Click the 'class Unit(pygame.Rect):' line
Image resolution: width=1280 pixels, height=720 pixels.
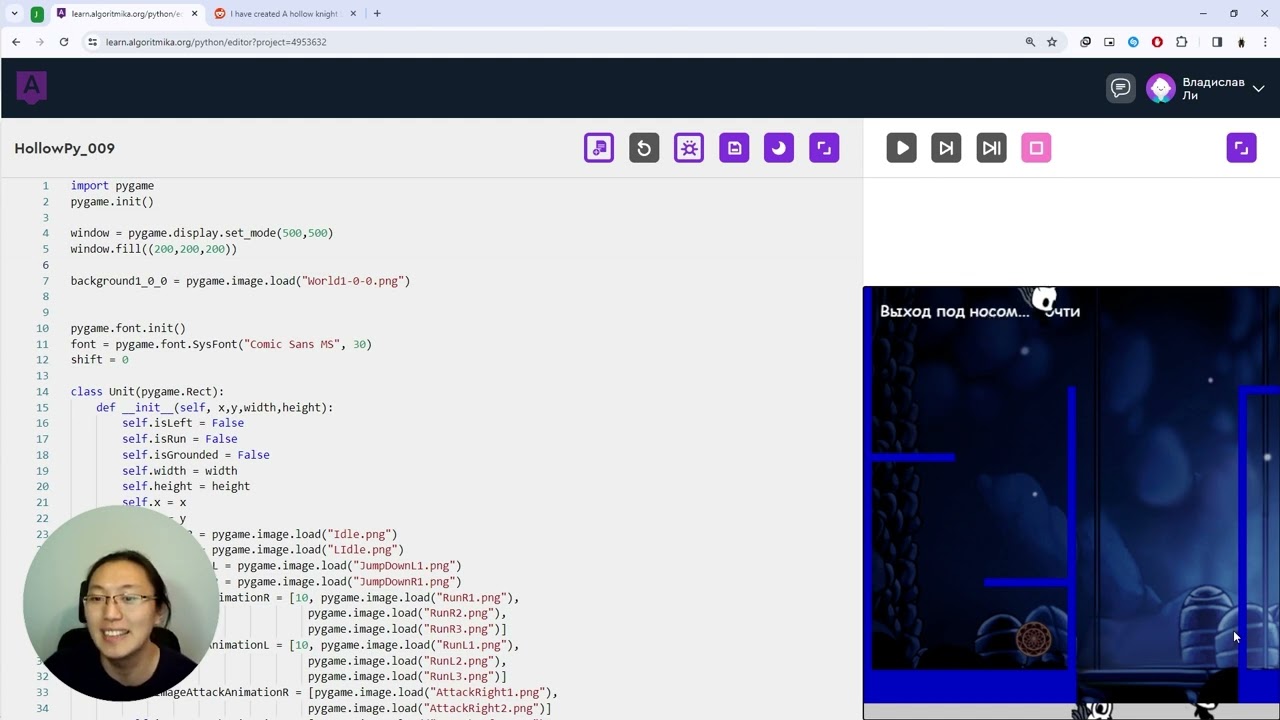point(147,392)
